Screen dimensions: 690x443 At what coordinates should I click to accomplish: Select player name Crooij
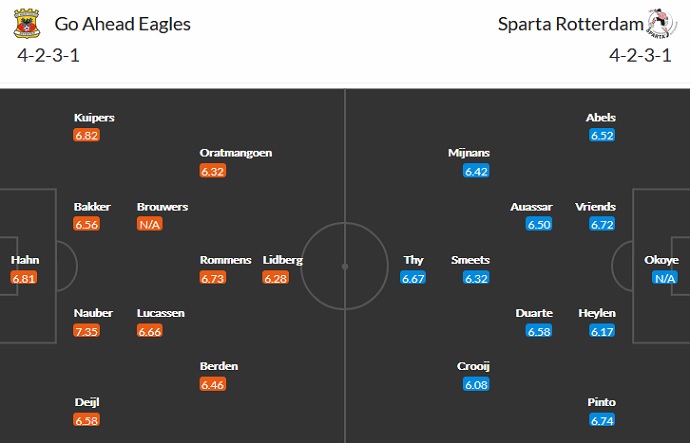click(x=474, y=366)
